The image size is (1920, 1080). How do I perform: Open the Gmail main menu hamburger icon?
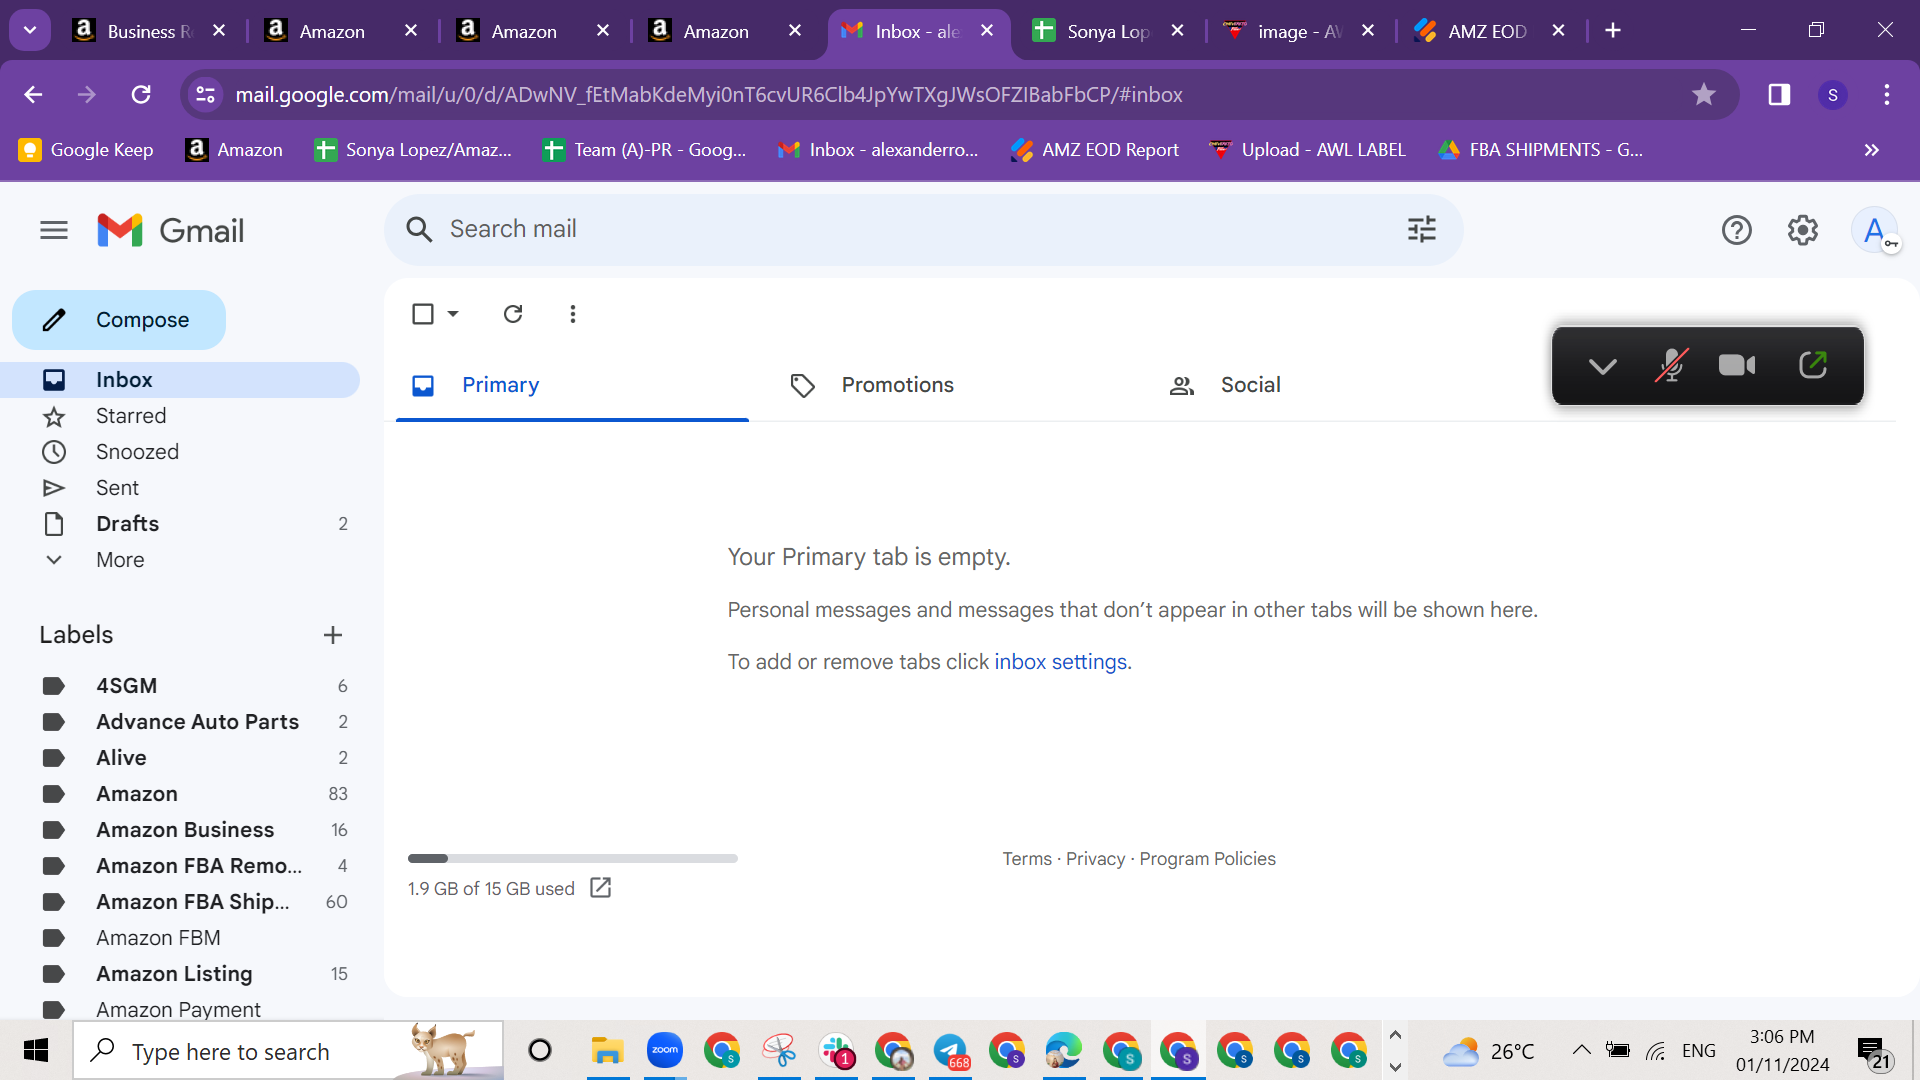(x=54, y=230)
